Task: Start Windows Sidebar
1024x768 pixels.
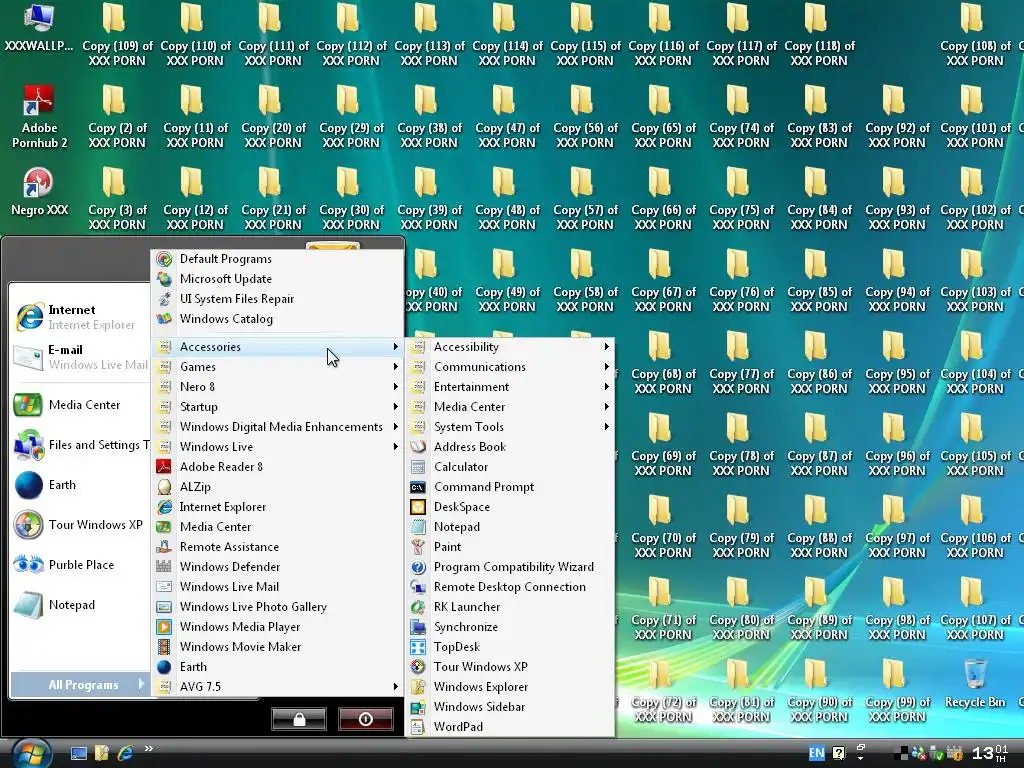Action: click(x=509, y=707)
